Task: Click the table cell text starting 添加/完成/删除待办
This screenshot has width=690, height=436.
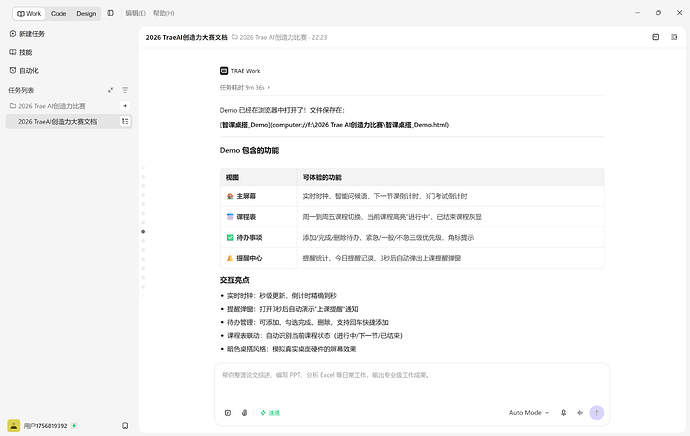Action: [x=388, y=238]
